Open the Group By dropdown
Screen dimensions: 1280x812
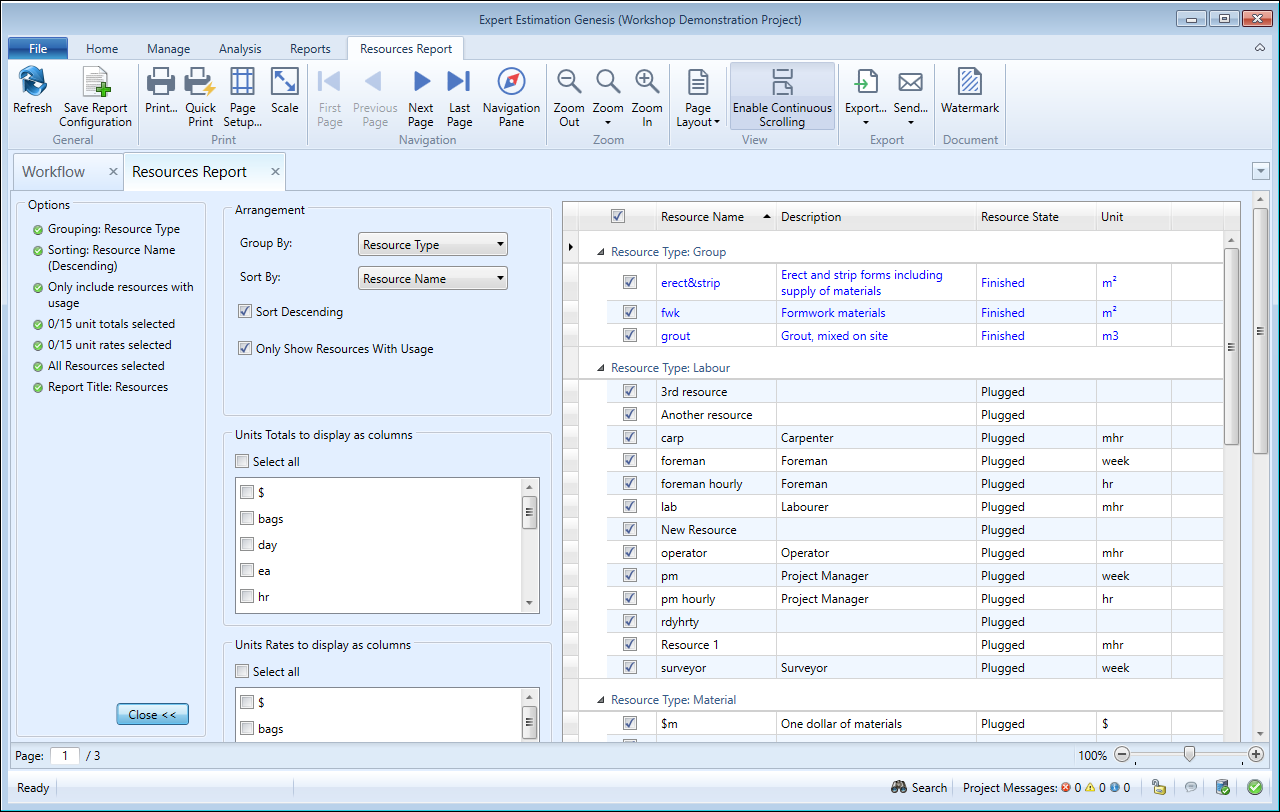tap(432, 245)
